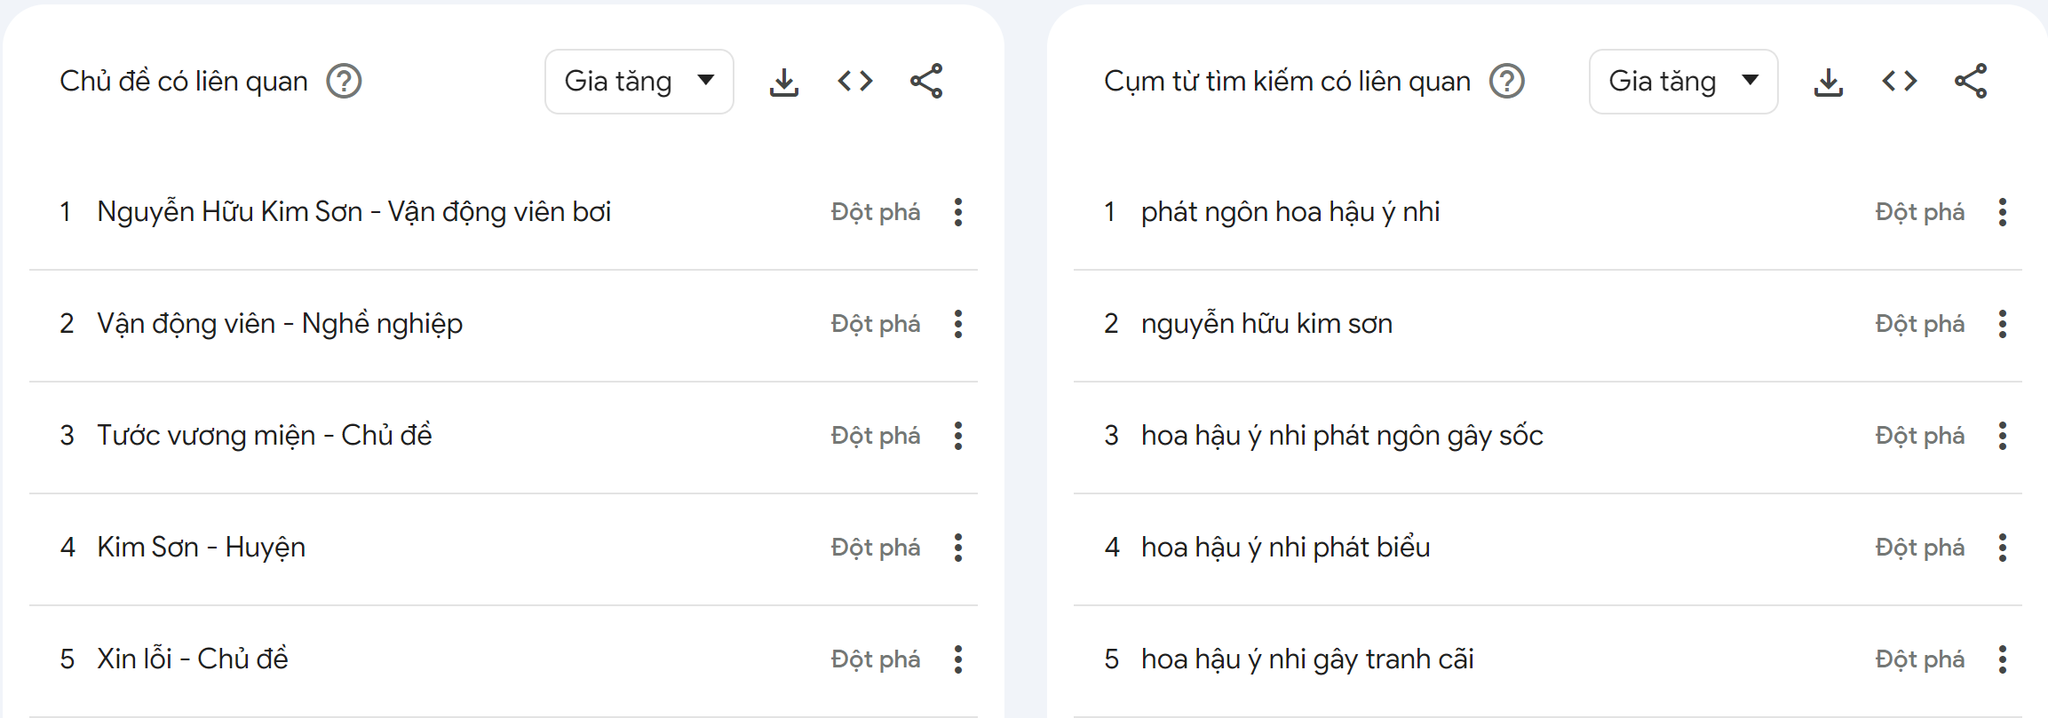Click Đột phá value for gây tranh cãi query
This screenshot has height=718, width=2048.
[1920, 660]
